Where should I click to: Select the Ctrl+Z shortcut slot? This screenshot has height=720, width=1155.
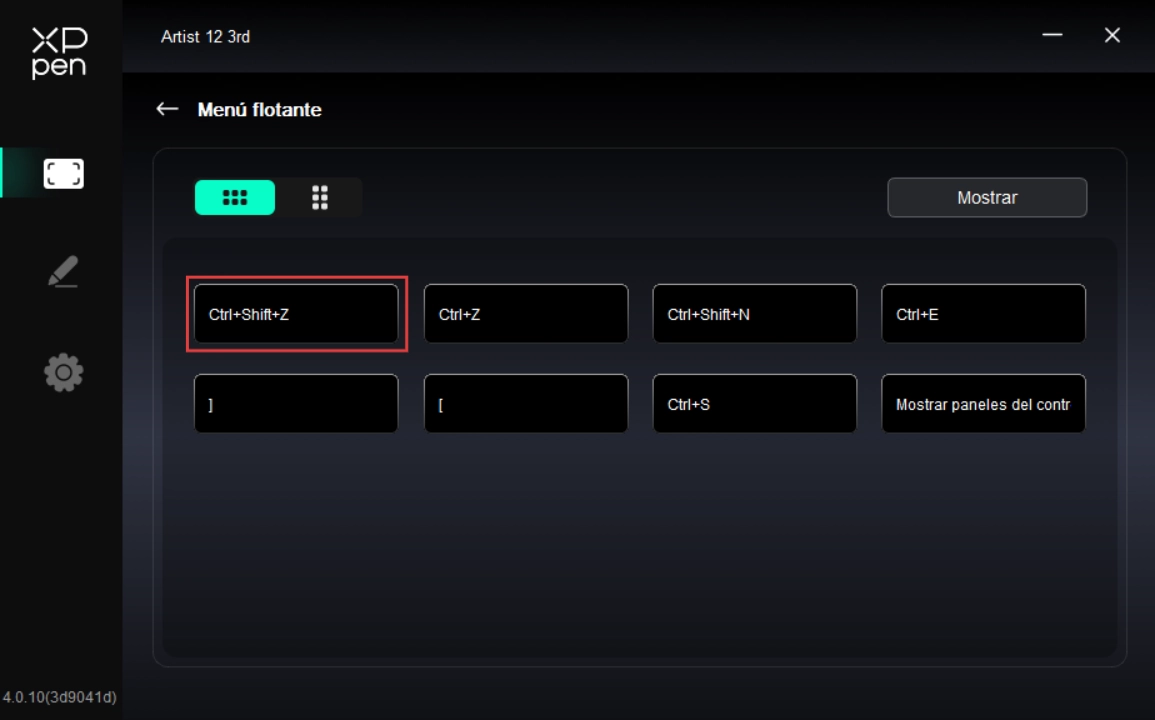(x=526, y=314)
